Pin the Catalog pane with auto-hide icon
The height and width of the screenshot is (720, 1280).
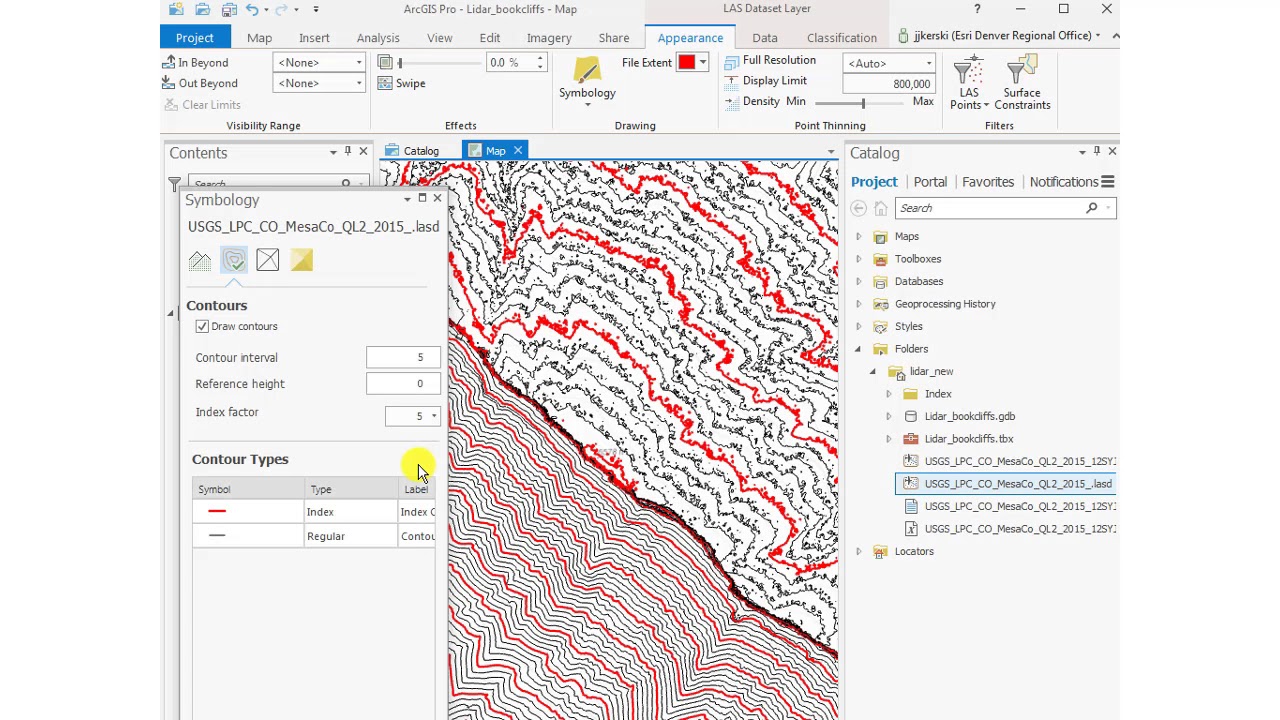coord(1097,151)
